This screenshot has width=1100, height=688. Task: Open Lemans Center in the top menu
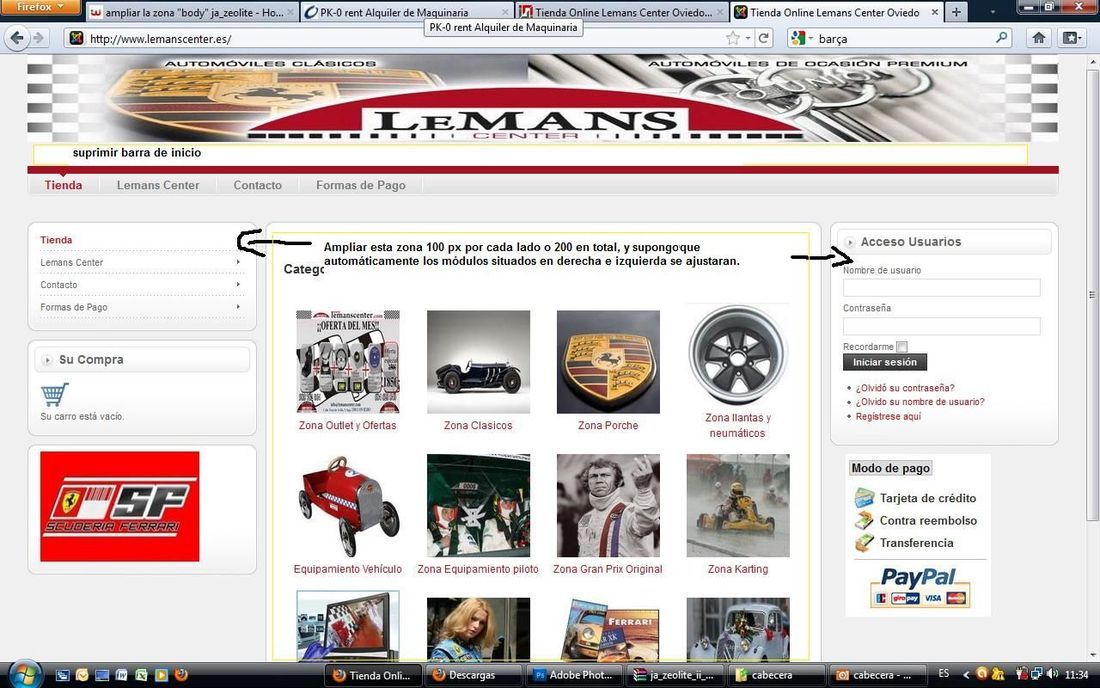158,185
